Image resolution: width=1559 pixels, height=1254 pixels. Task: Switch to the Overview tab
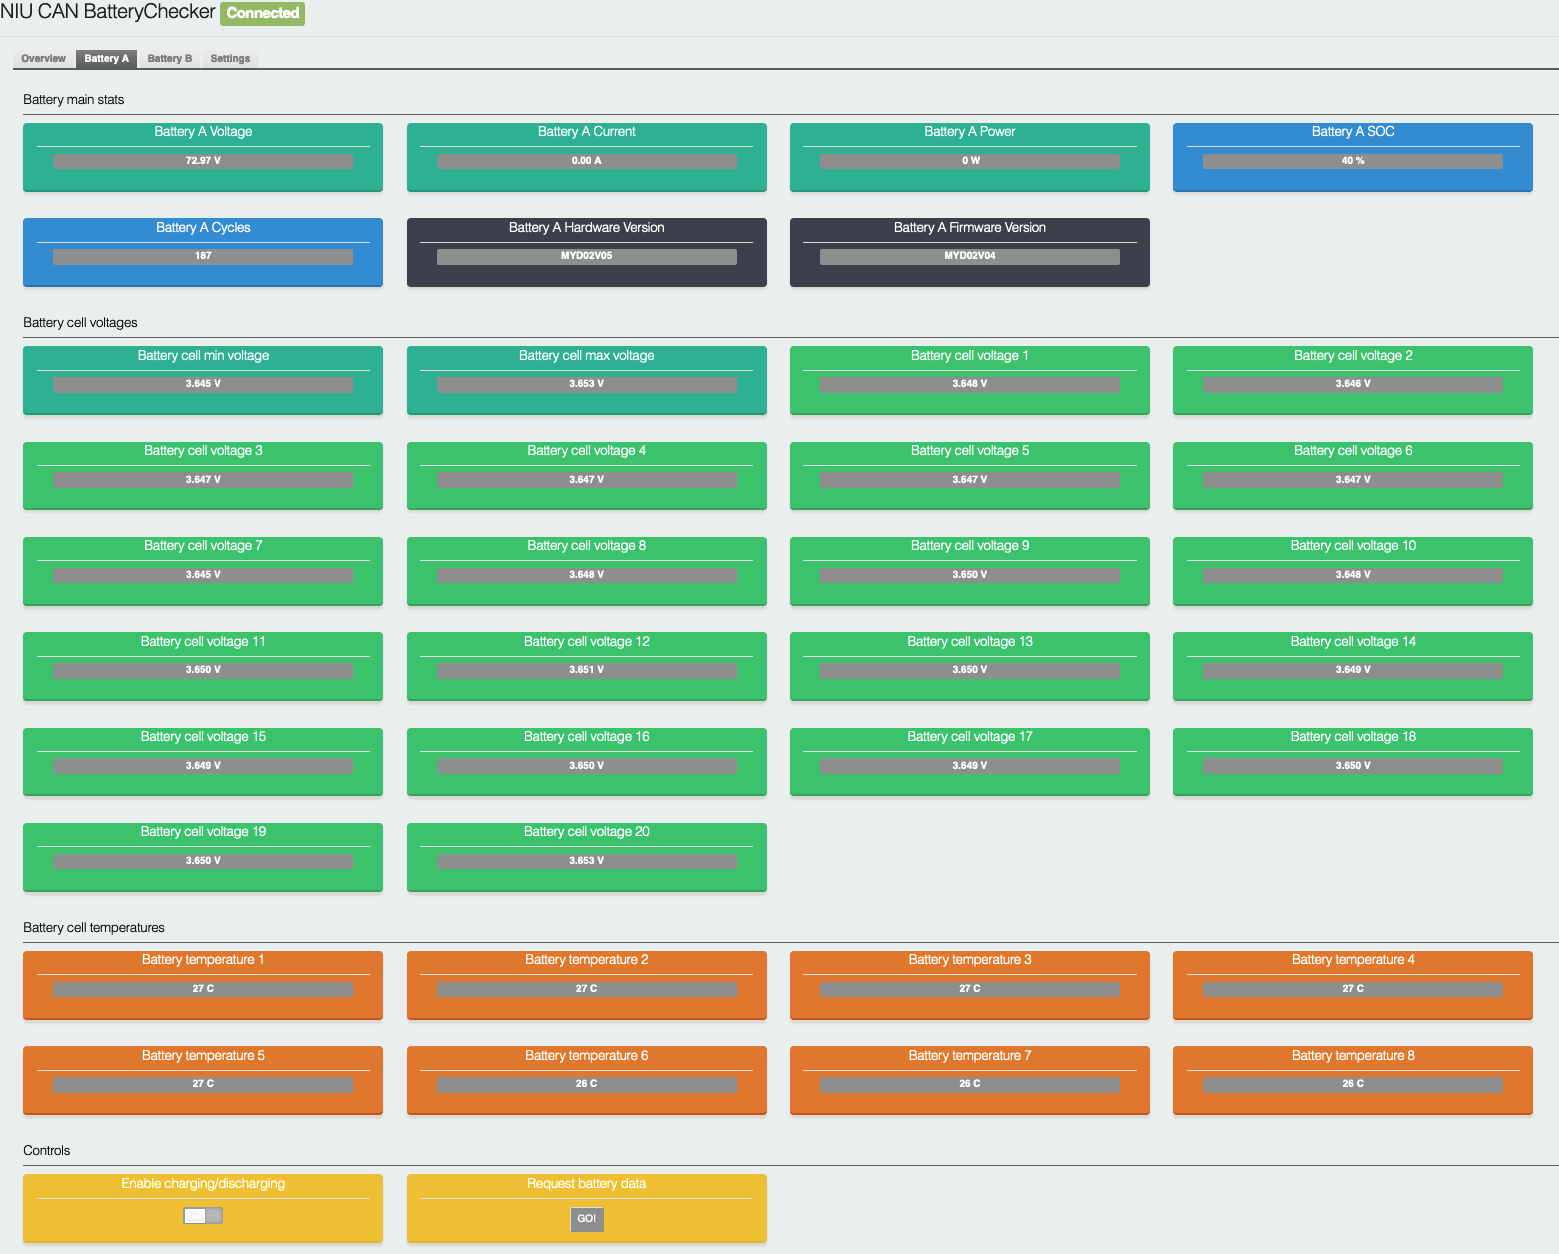pos(43,59)
